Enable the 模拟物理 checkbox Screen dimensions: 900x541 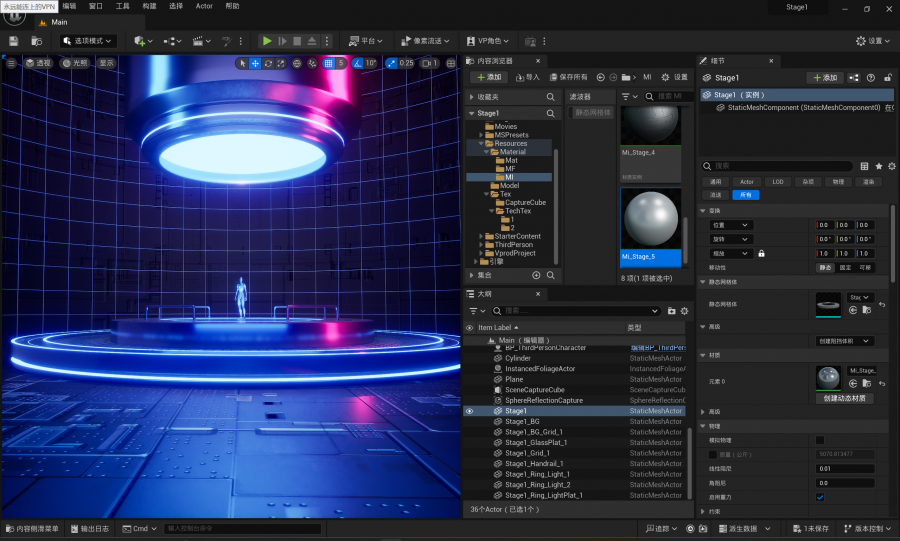click(820, 440)
